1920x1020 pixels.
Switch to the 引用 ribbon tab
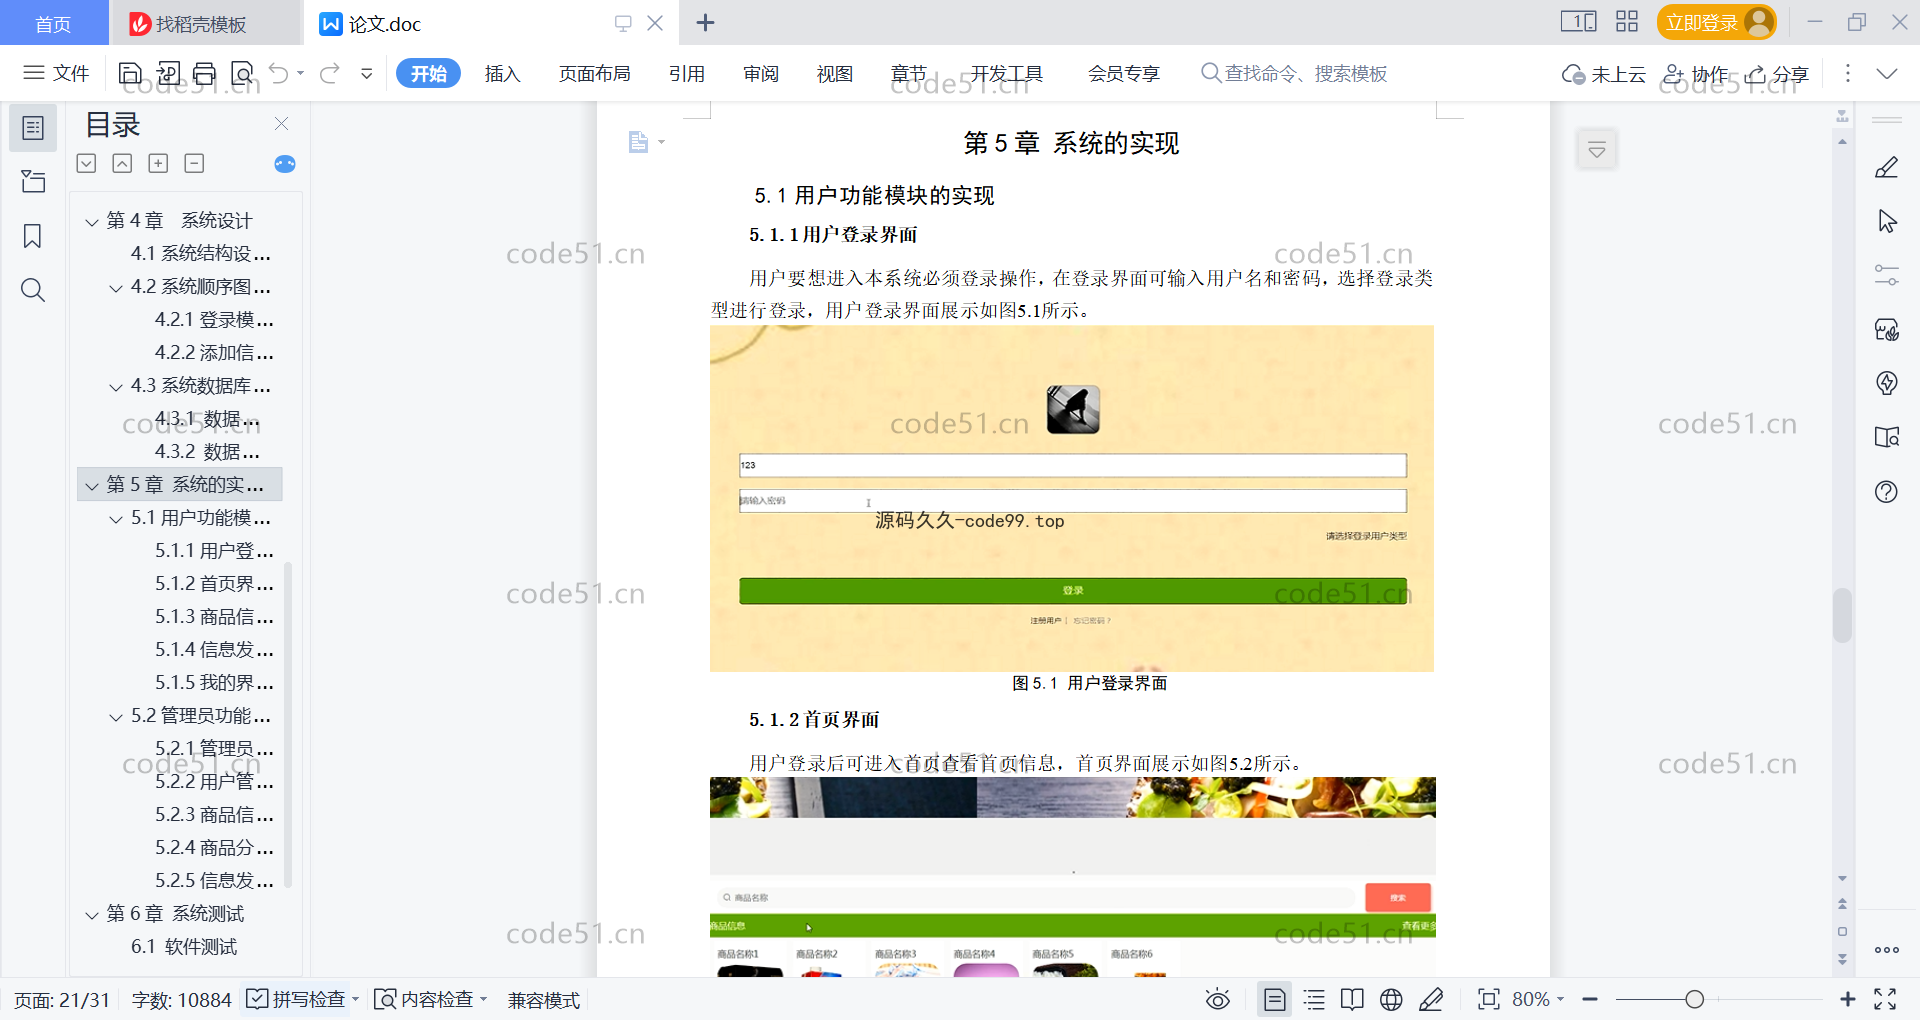click(x=686, y=73)
